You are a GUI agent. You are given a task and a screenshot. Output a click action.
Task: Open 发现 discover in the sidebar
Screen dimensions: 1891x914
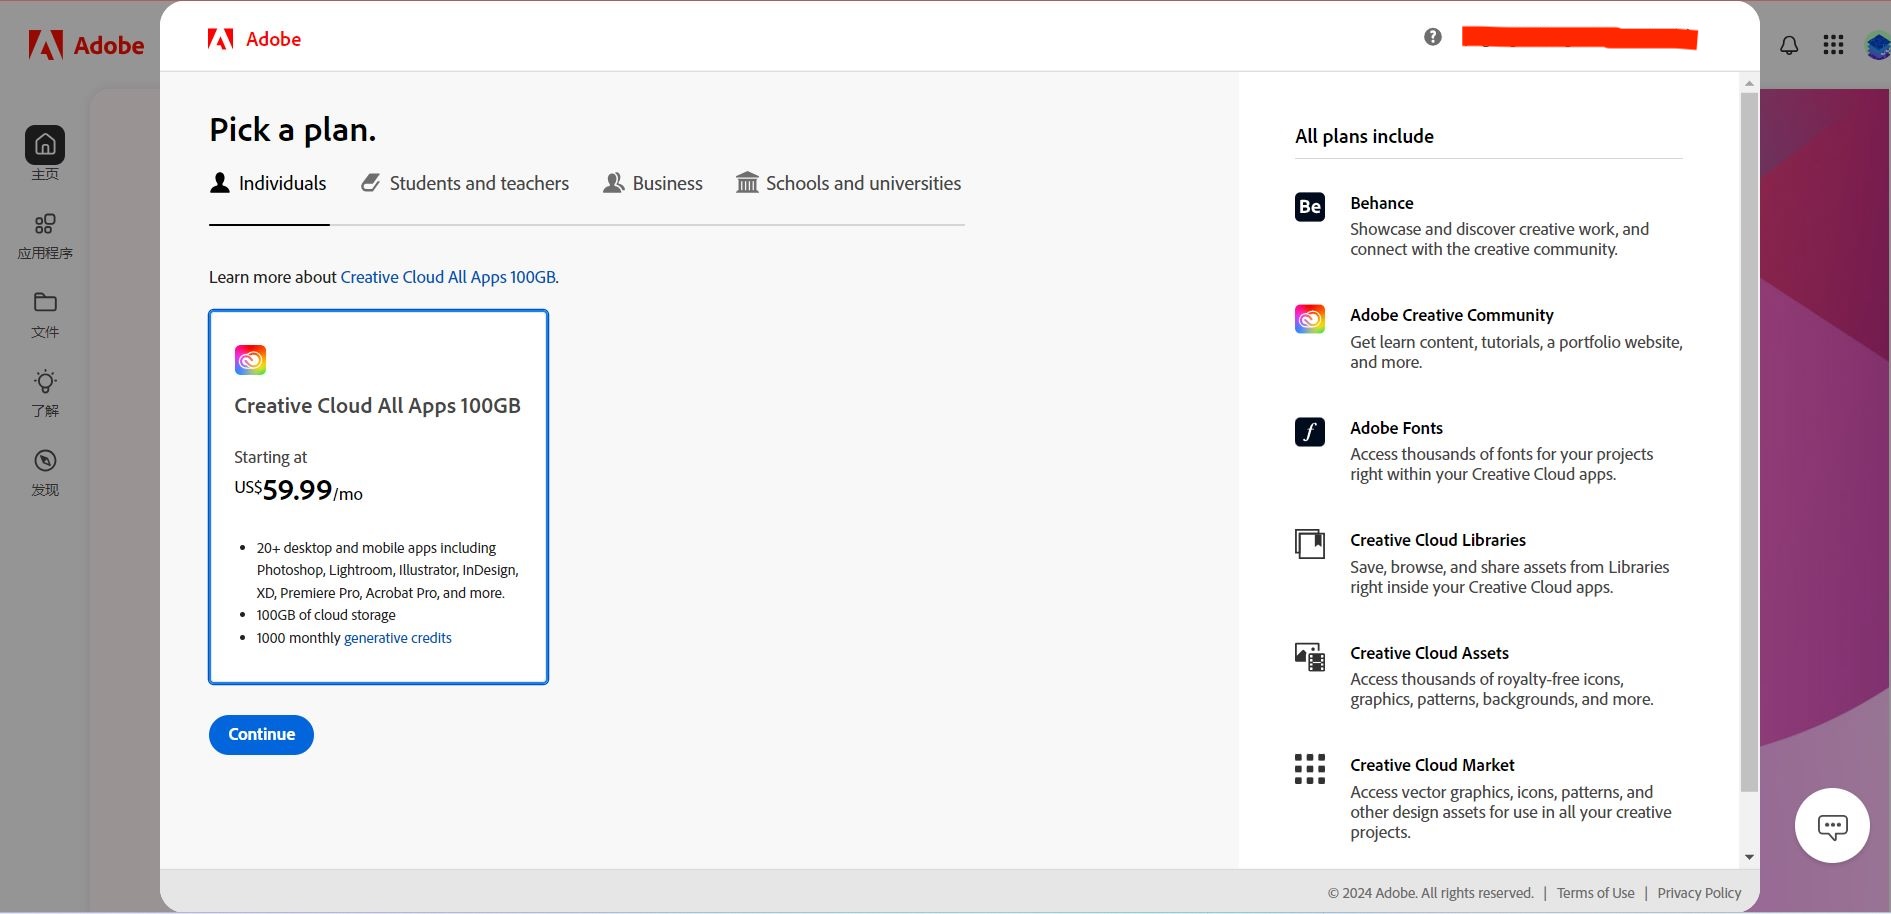tap(45, 473)
